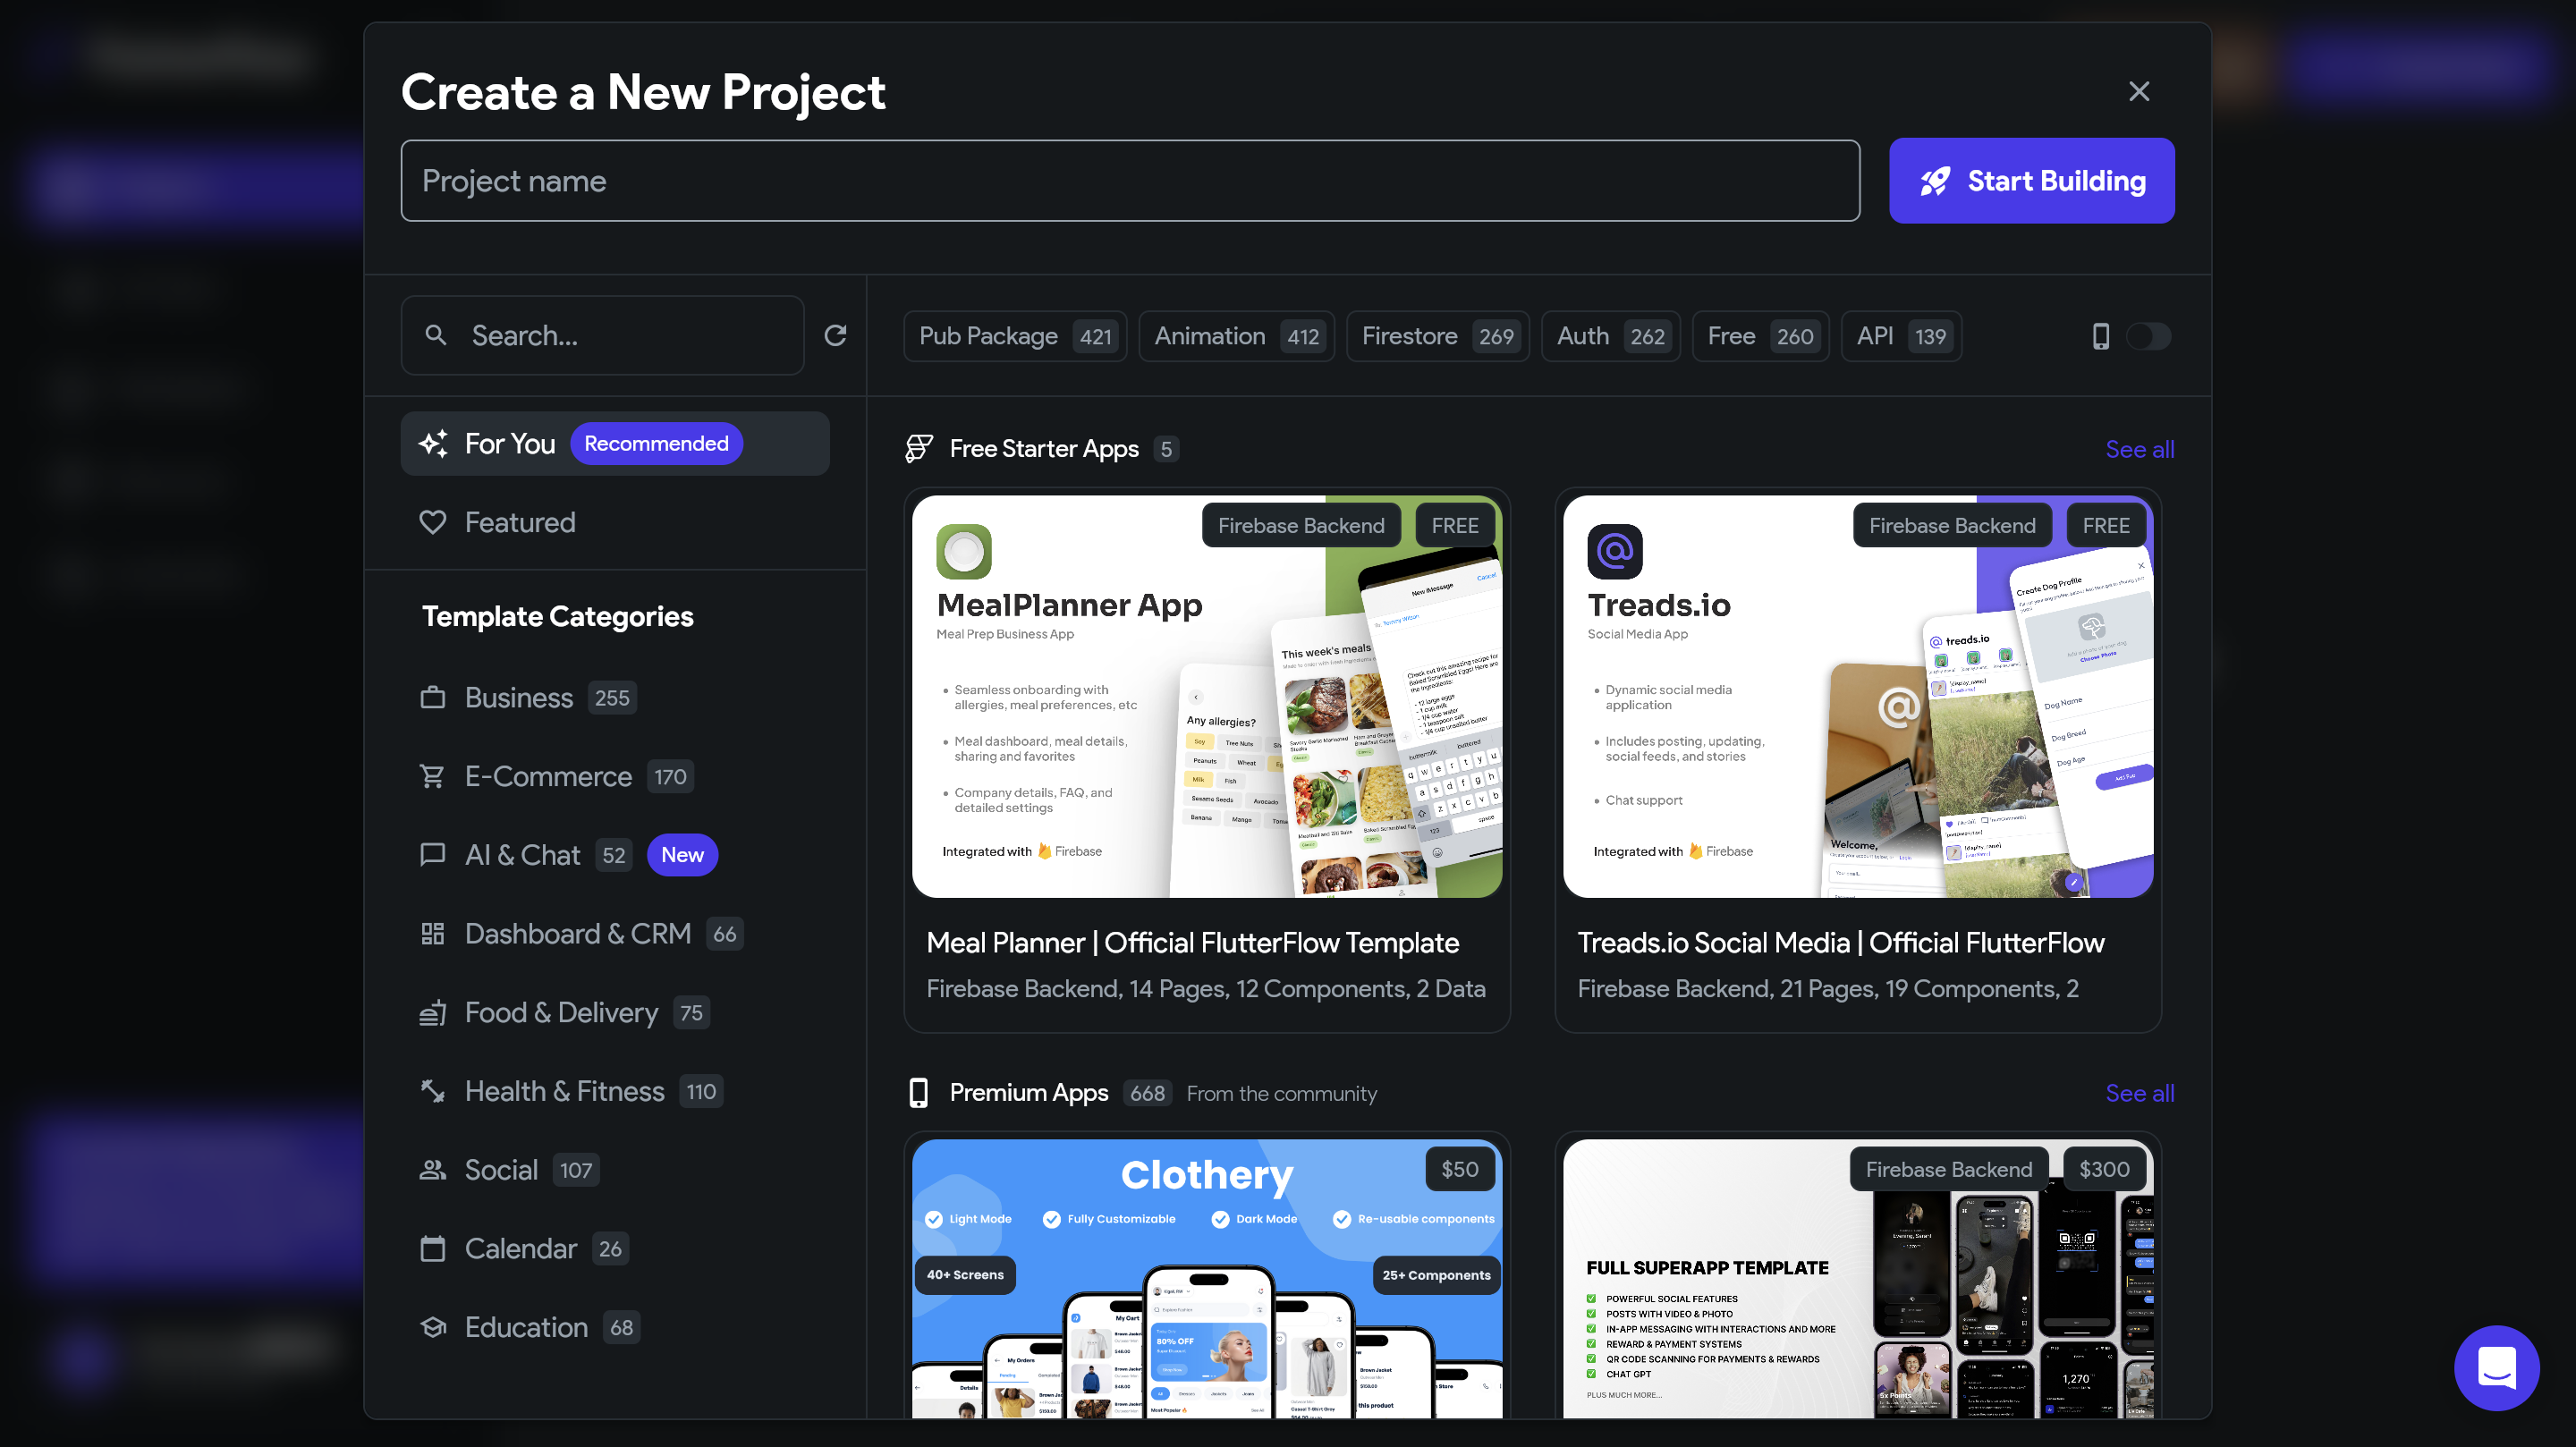Click the Start Building button
Image resolution: width=2576 pixels, height=1447 pixels.
coord(2031,181)
